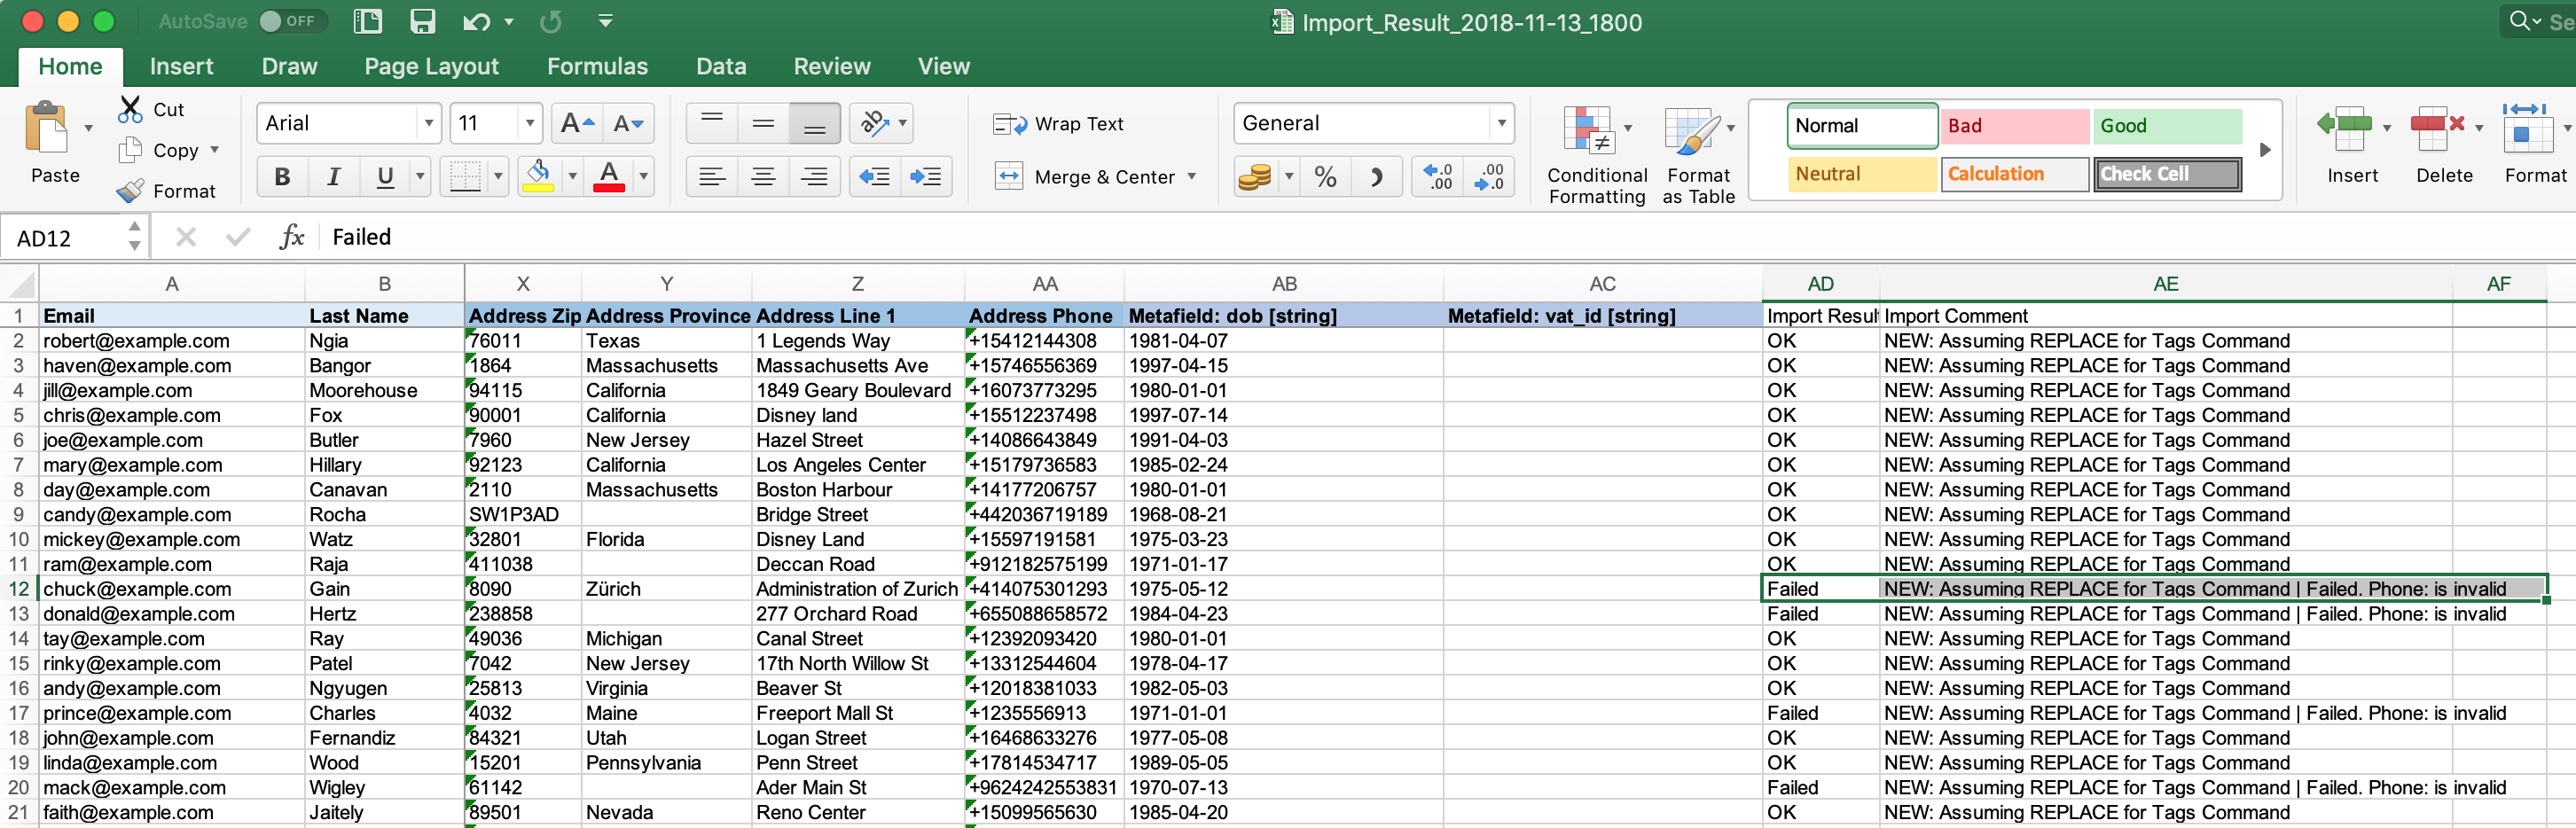This screenshot has height=828, width=2576.
Task: Open the Page Layout tab
Action: 431,66
